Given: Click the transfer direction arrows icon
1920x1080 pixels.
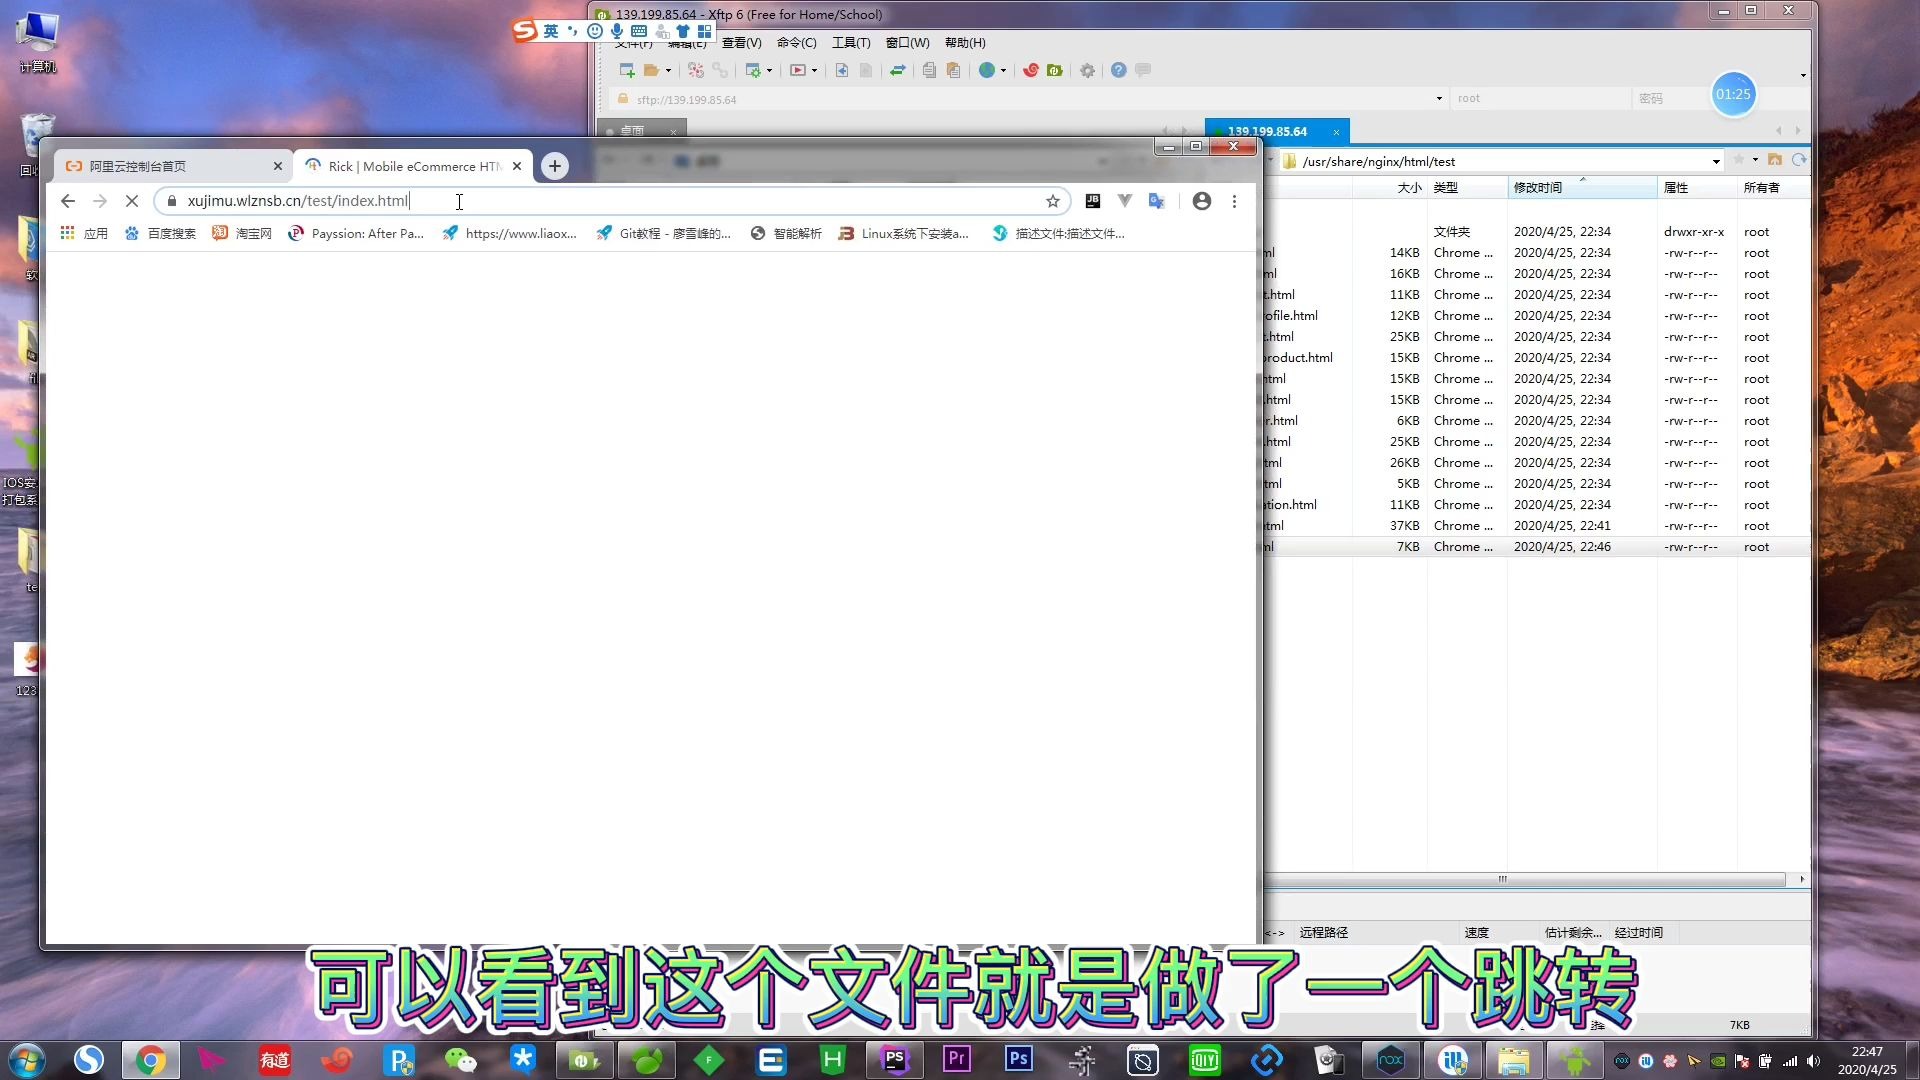Looking at the screenshot, I should pyautogui.click(x=897, y=70).
